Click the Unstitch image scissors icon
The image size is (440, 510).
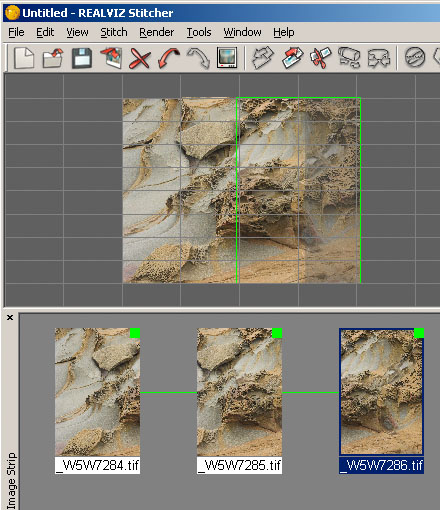click(321, 58)
